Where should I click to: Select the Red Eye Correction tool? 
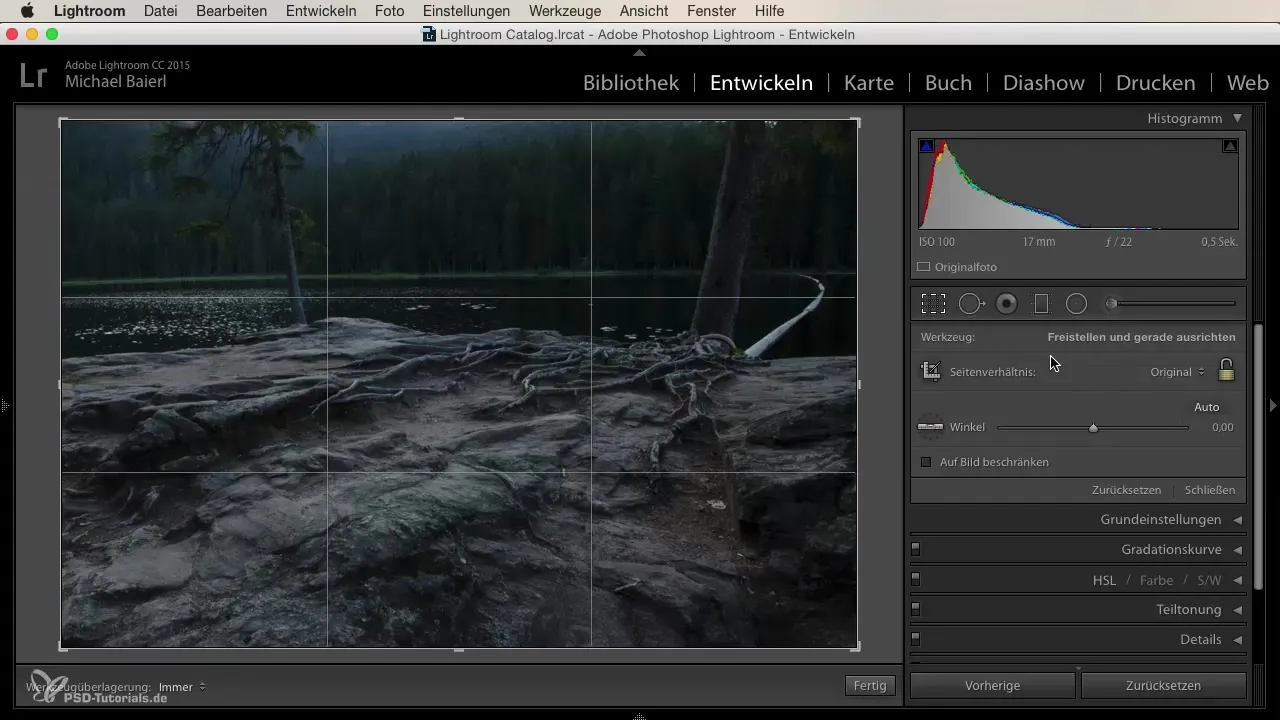click(1007, 303)
